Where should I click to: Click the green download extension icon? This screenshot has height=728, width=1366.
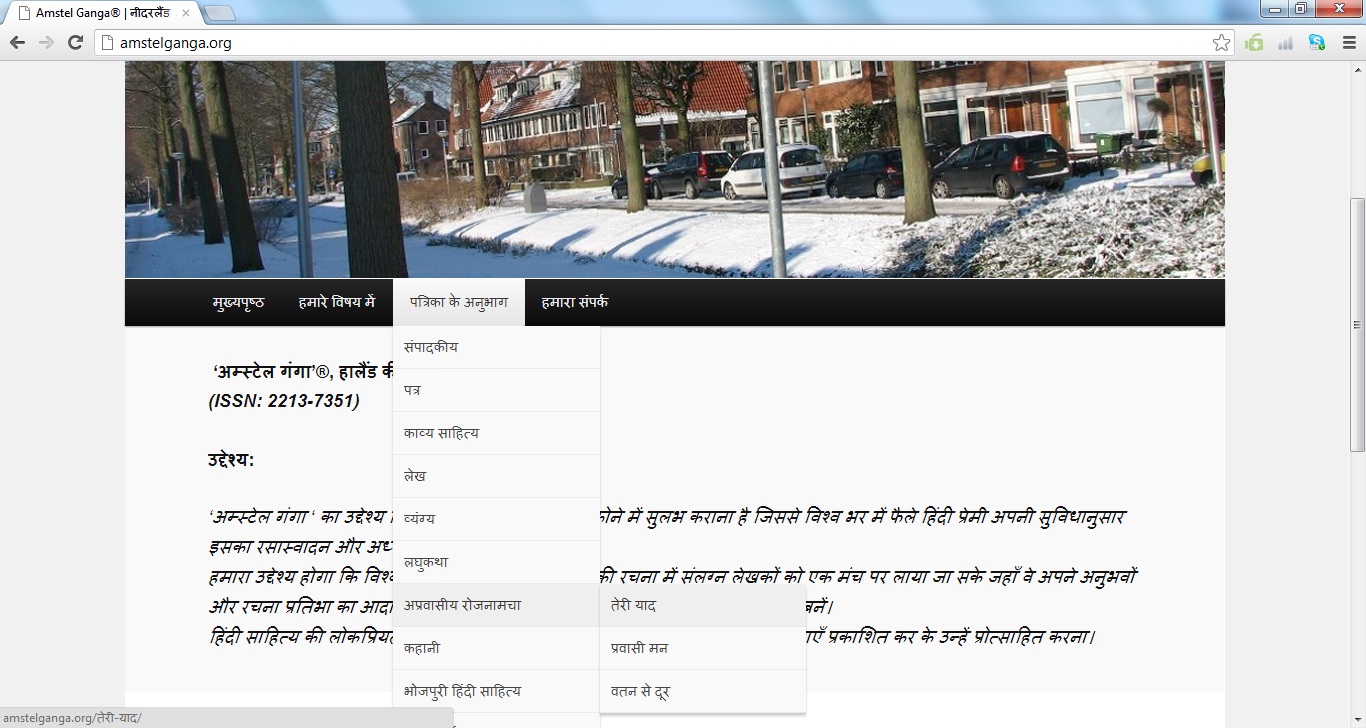pos(1254,42)
